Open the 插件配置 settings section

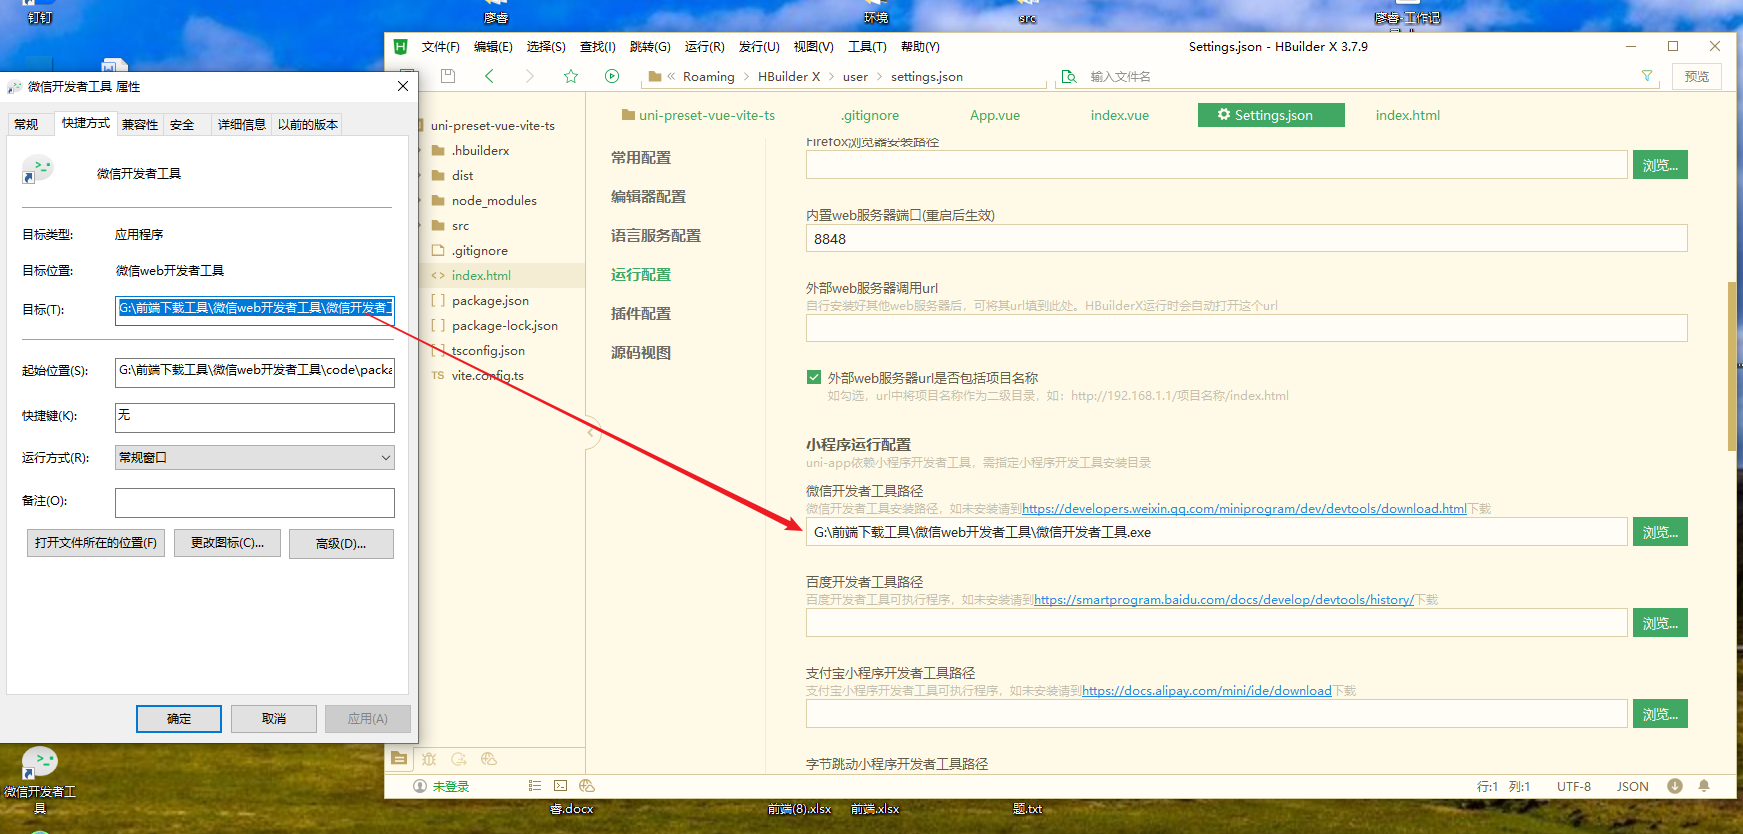(641, 313)
